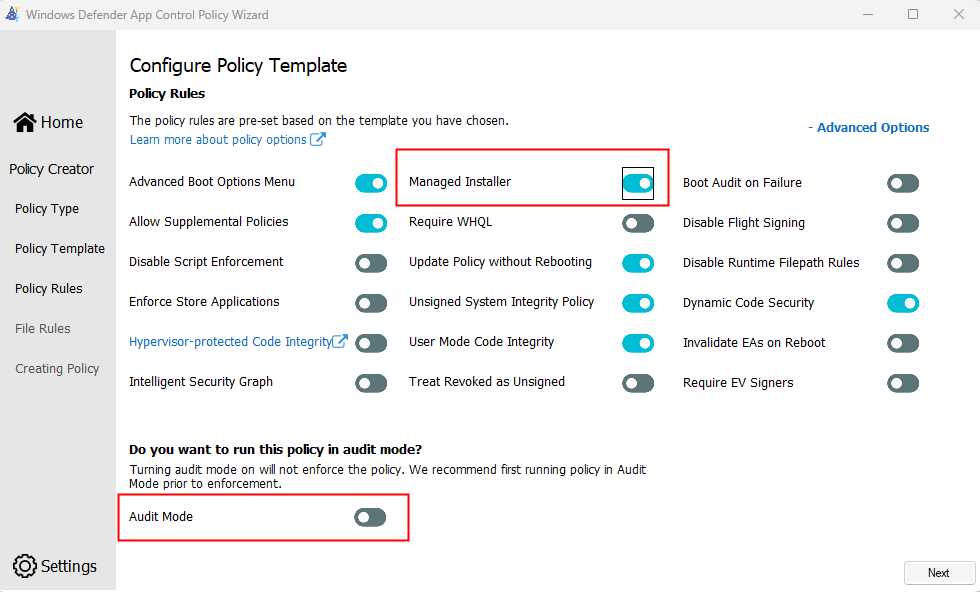The height and width of the screenshot is (592, 980).
Task: Toggle the Managed Installer switch
Action: tap(638, 183)
